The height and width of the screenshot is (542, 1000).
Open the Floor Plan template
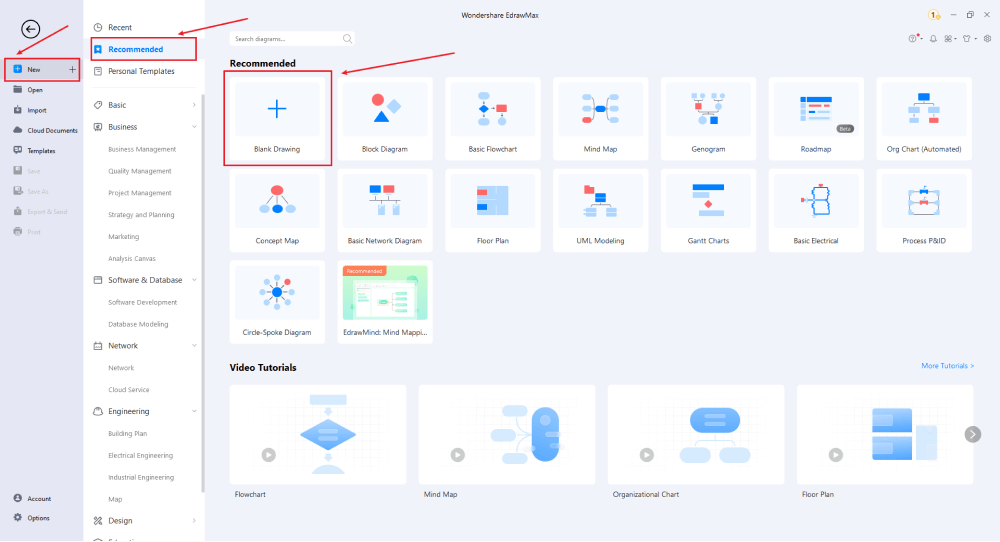(x=493, y=210)
